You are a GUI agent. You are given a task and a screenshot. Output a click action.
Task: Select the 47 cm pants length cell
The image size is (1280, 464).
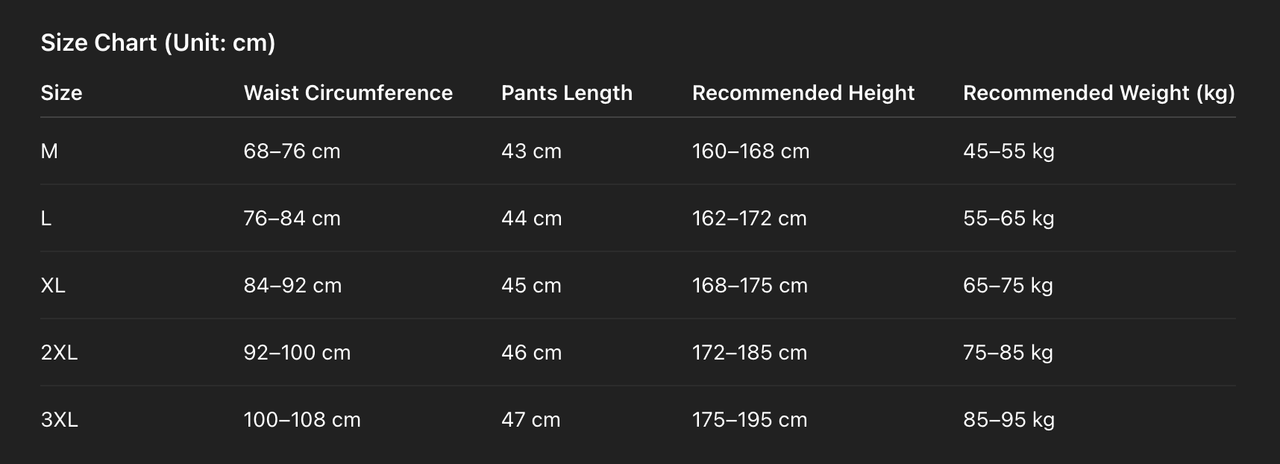pos(531,419)
